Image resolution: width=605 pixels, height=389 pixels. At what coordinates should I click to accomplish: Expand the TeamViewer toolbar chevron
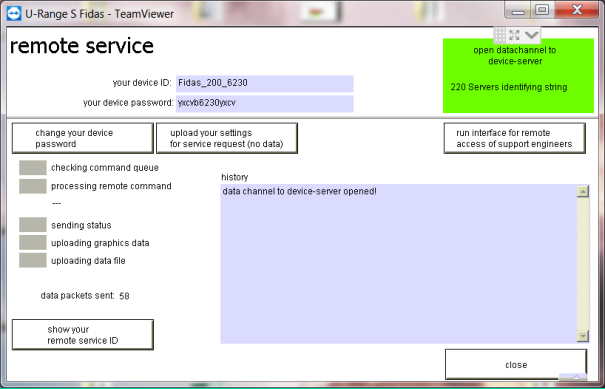pos(532,35)
